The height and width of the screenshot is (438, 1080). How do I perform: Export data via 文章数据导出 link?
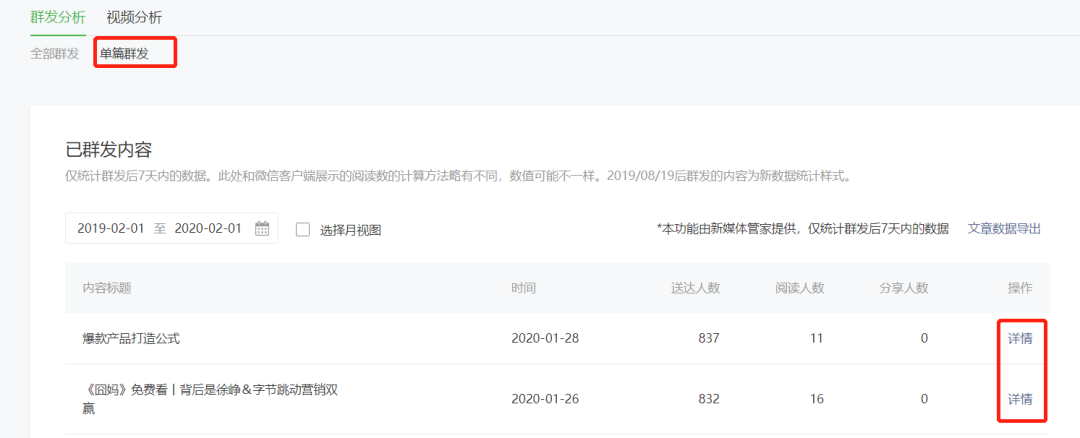click(1004, 228)
